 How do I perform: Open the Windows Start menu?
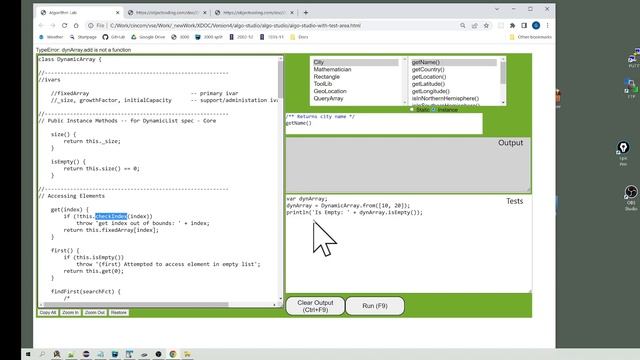(28, 354)
